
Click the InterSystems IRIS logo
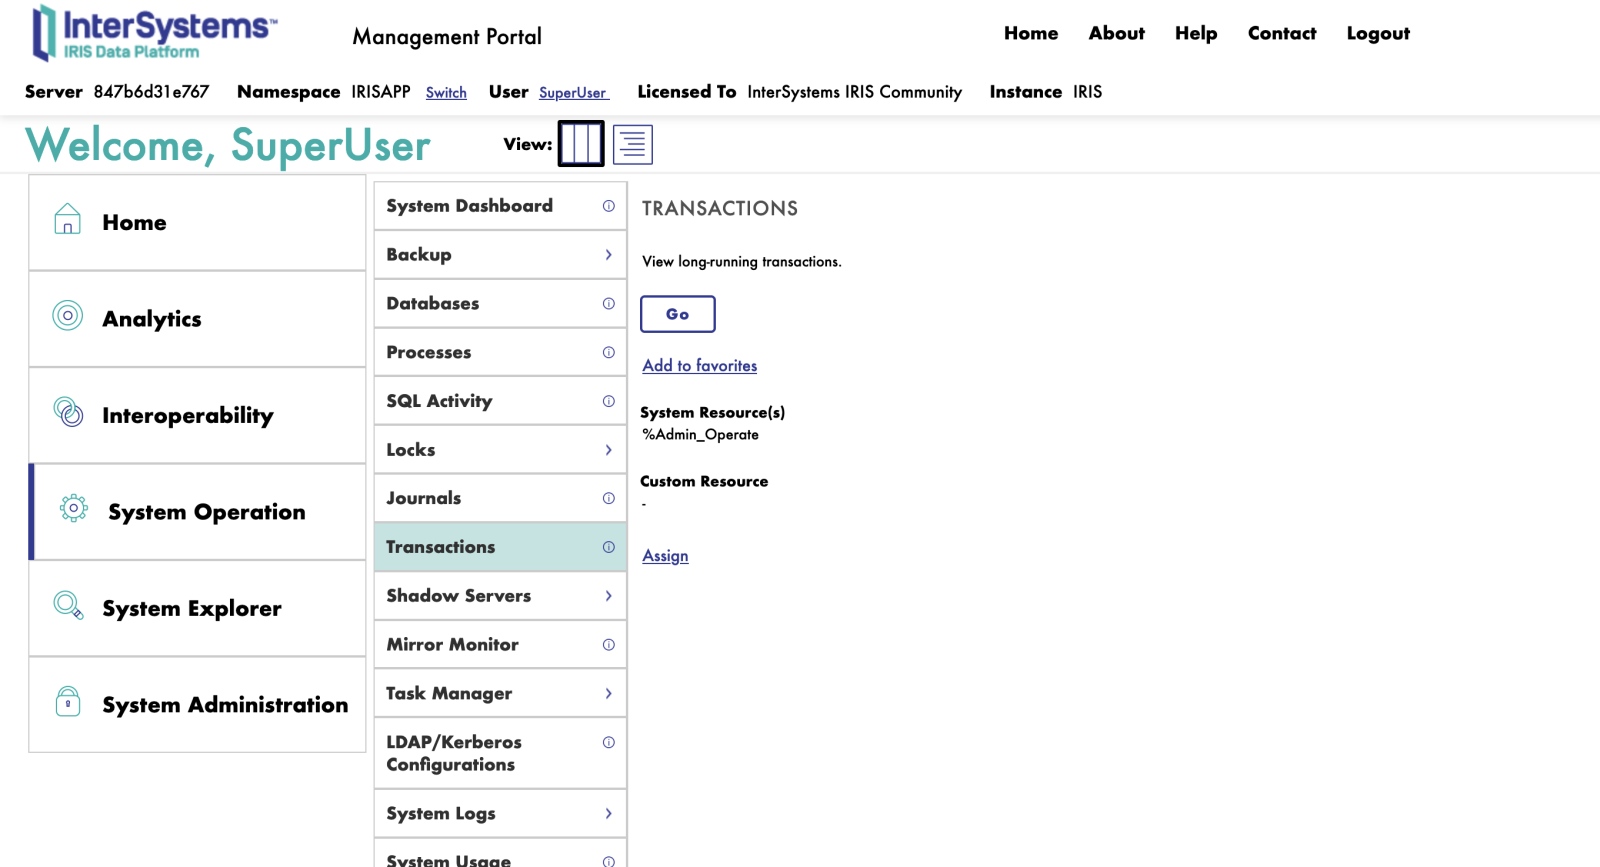pyautogui.click(x=154, y=34)
